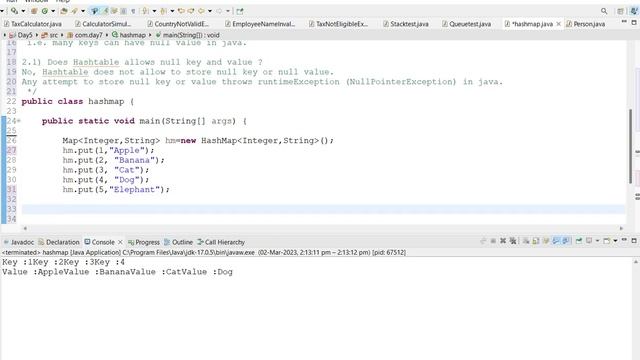Switch to CalculatorSimul... editor tab
Viewport: 640px width, 360px height.
pos(103,24)
